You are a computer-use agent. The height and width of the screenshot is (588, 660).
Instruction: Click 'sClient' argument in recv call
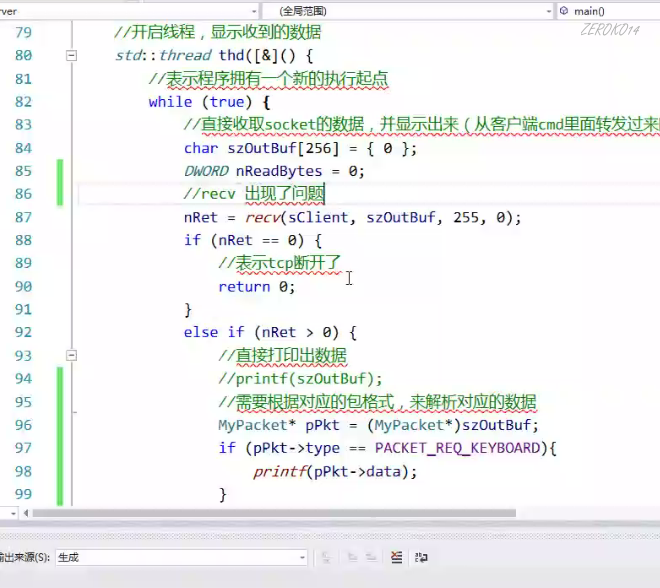coord(319,218)
